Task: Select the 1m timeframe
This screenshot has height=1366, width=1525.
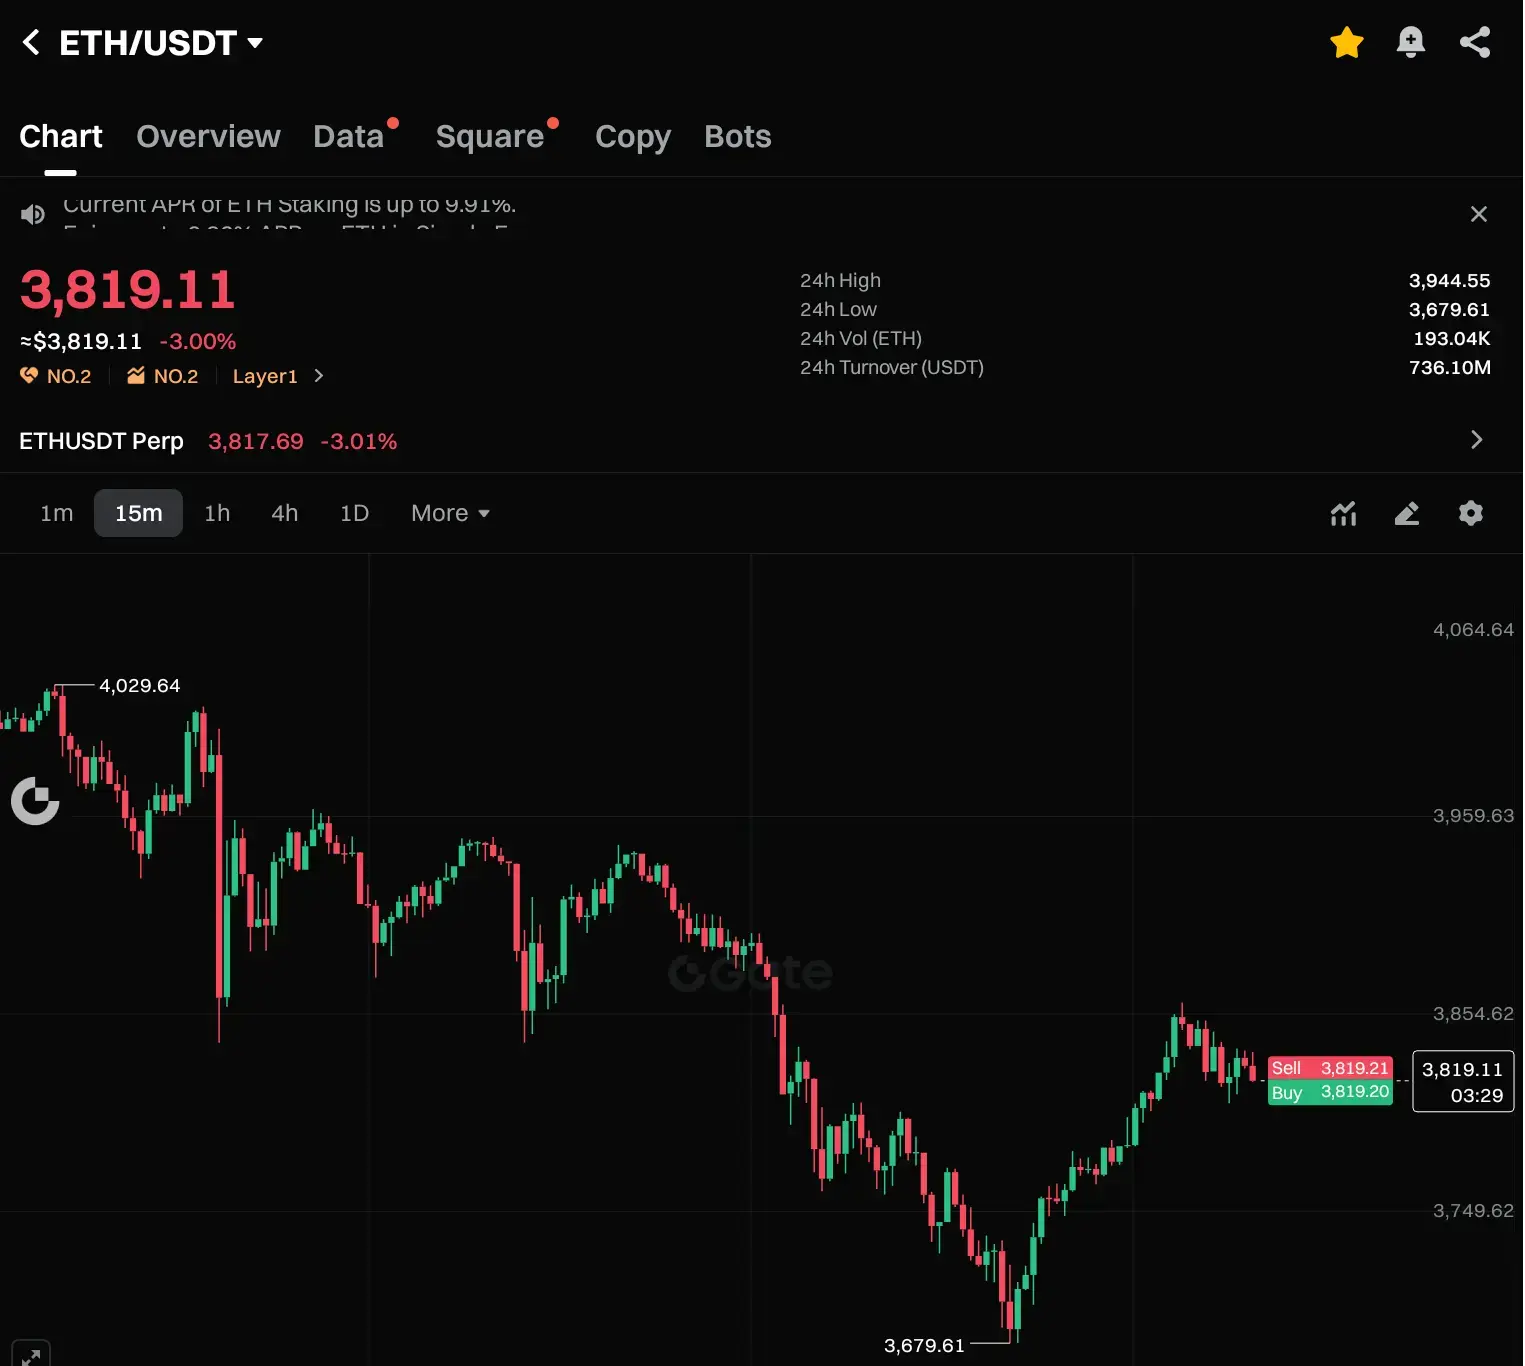Action: (x=57, y=513)
